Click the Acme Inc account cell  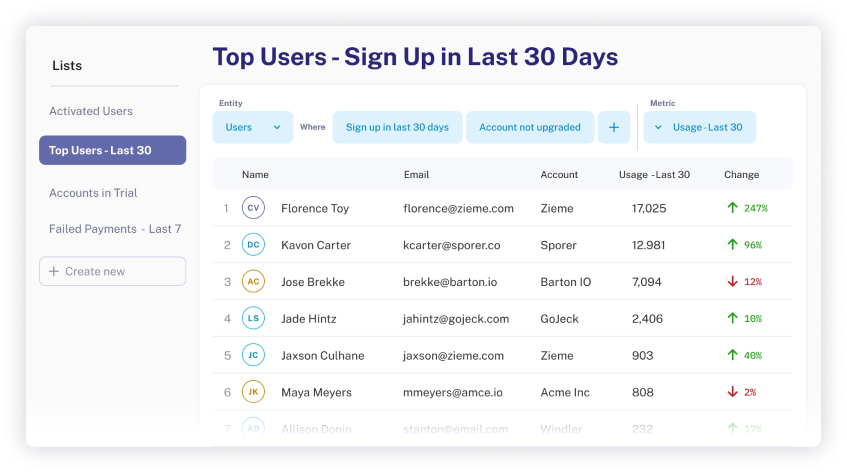(x=565, y=393)
